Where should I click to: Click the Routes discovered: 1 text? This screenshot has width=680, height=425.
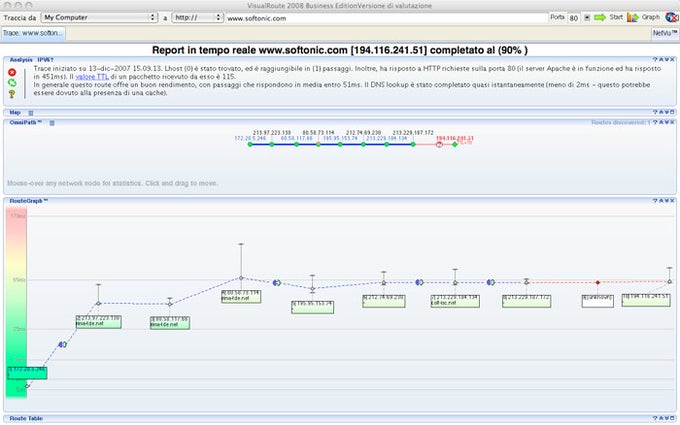621,123
